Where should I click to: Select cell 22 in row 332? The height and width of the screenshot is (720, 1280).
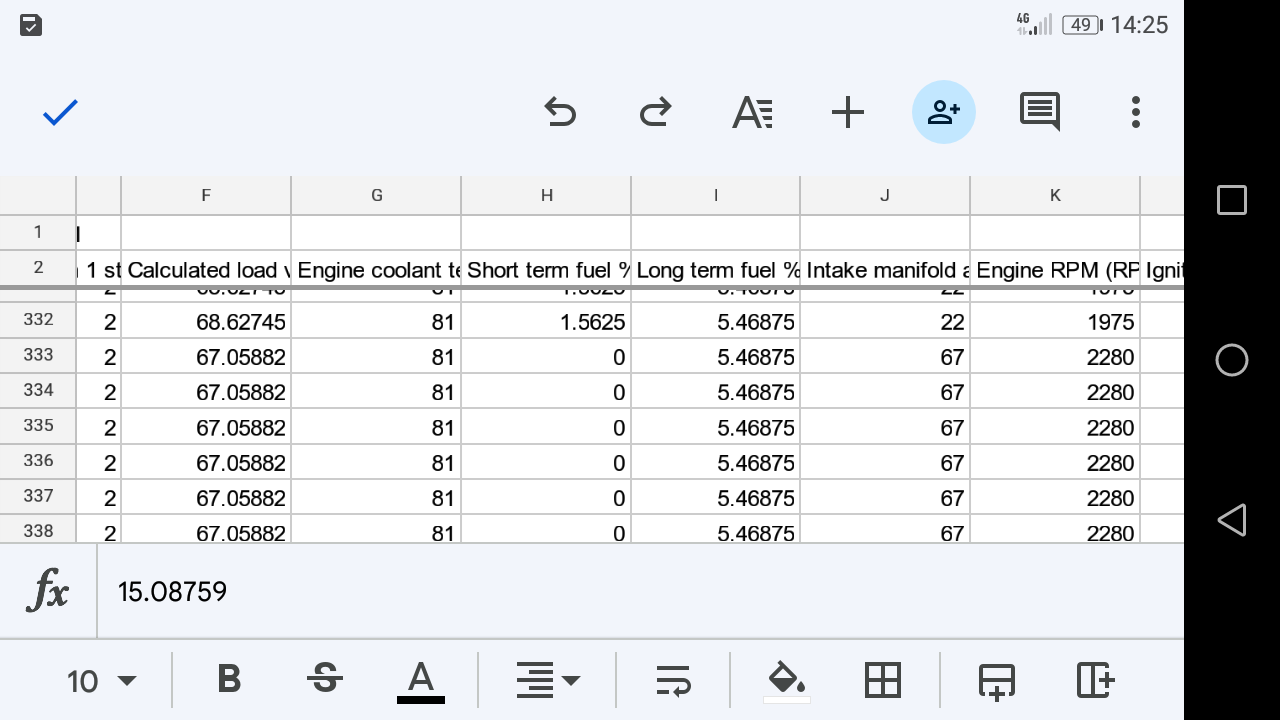tap(885, 321)
